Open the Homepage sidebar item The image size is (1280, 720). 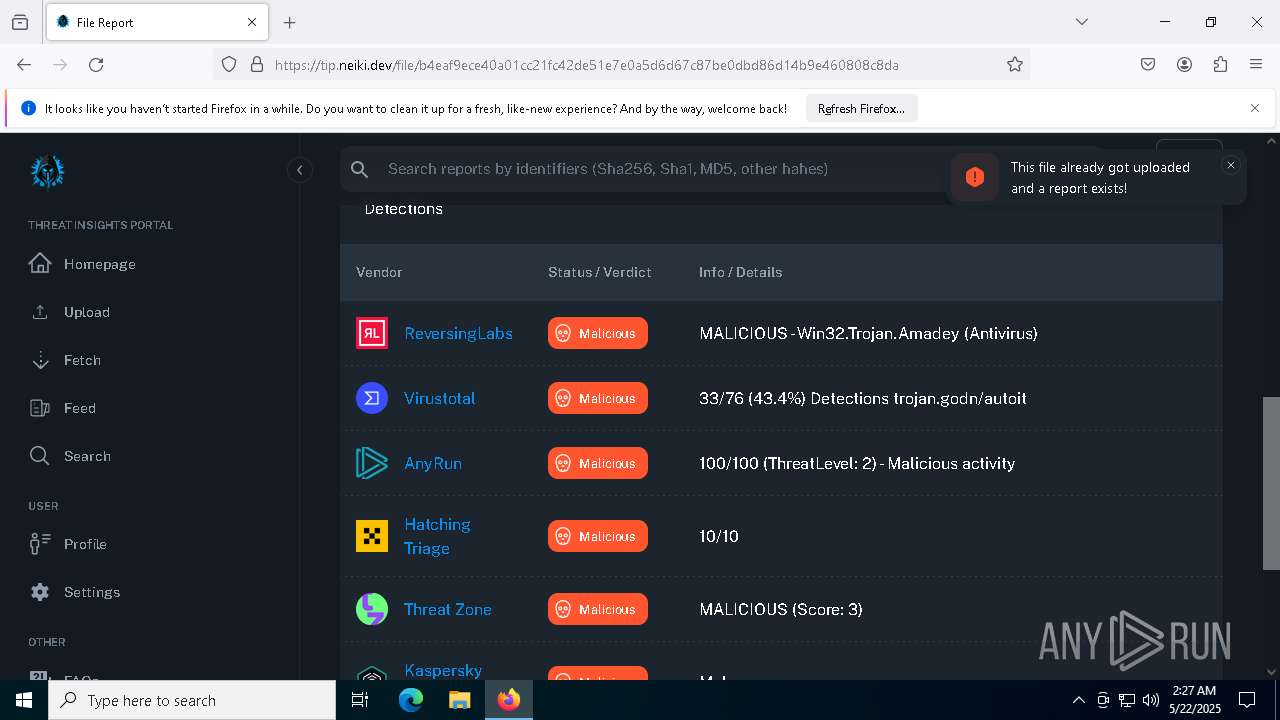point(82,264)
